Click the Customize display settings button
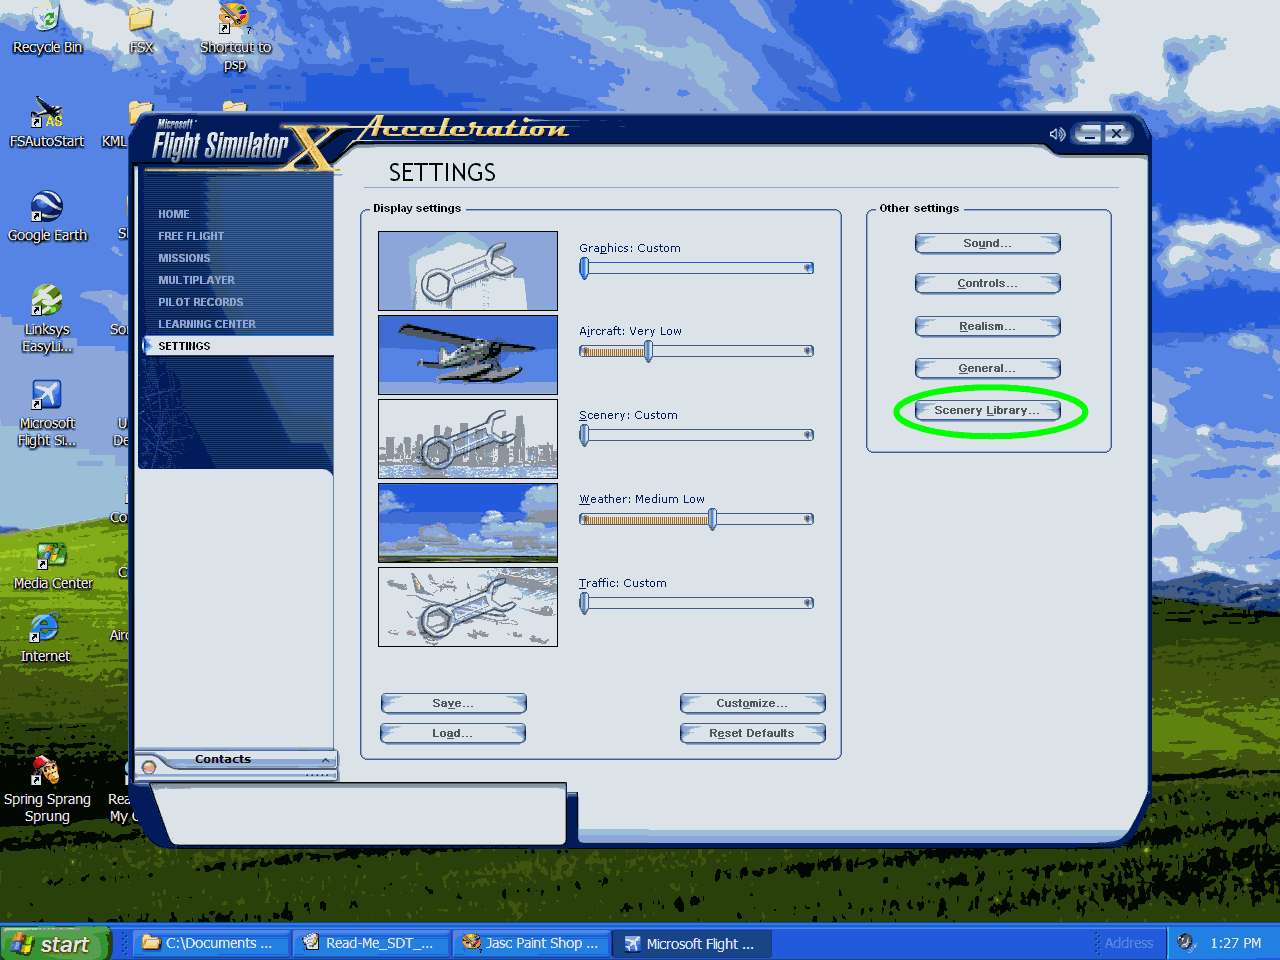The width and height of the screenshot is (1280, 960). pyautogui.click(x=752, y=704)
